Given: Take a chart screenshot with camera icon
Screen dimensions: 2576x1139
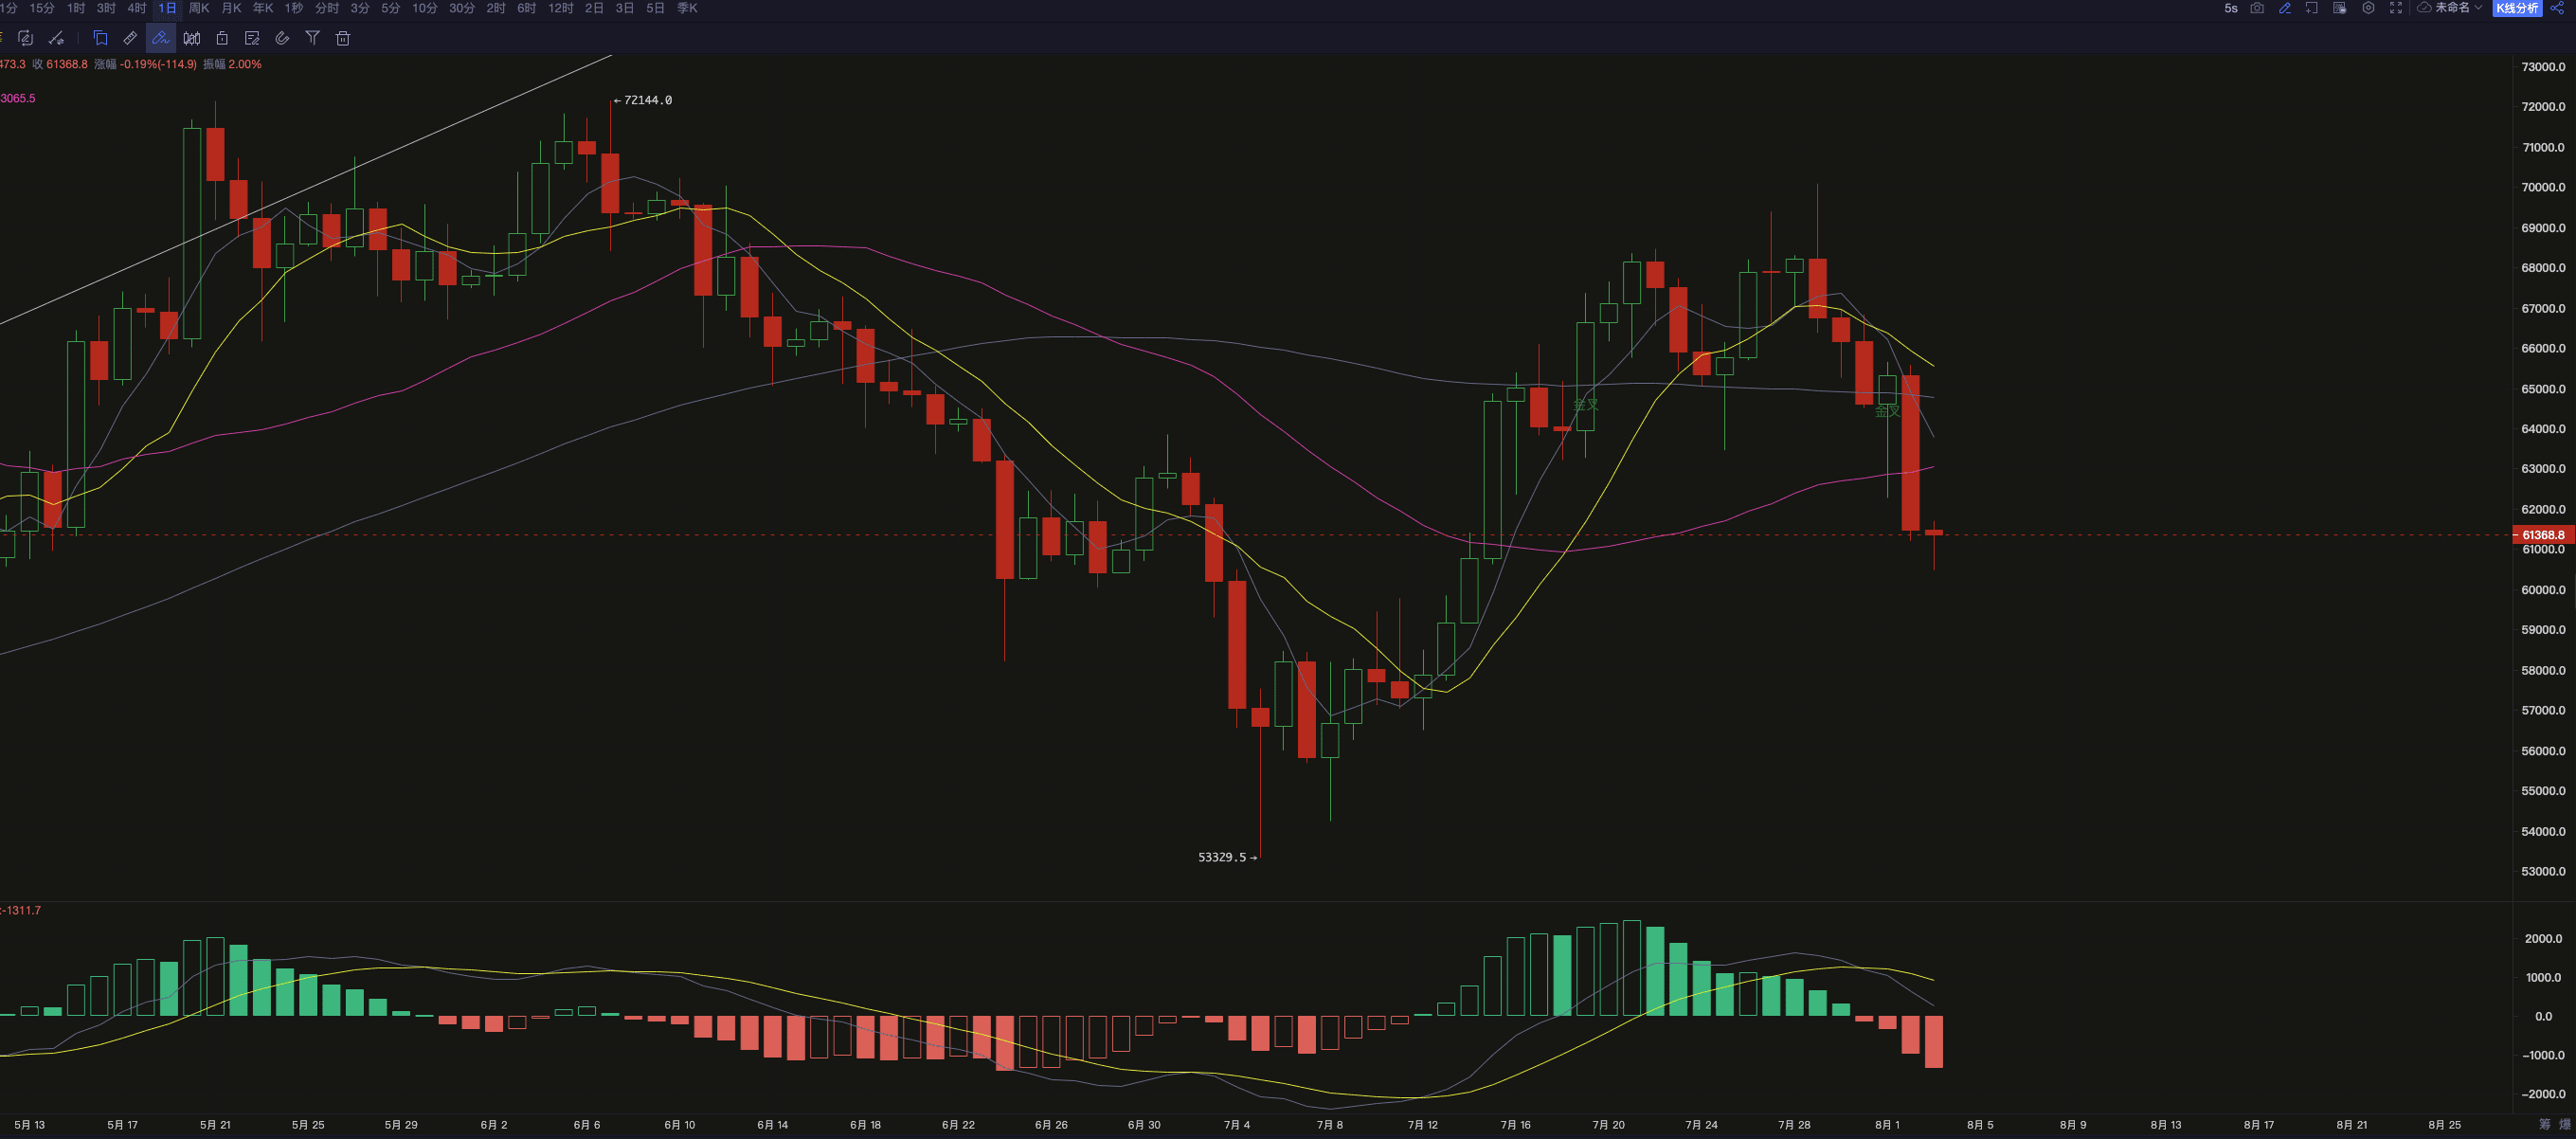Looking at the screenshot, I should point(2257,8).
